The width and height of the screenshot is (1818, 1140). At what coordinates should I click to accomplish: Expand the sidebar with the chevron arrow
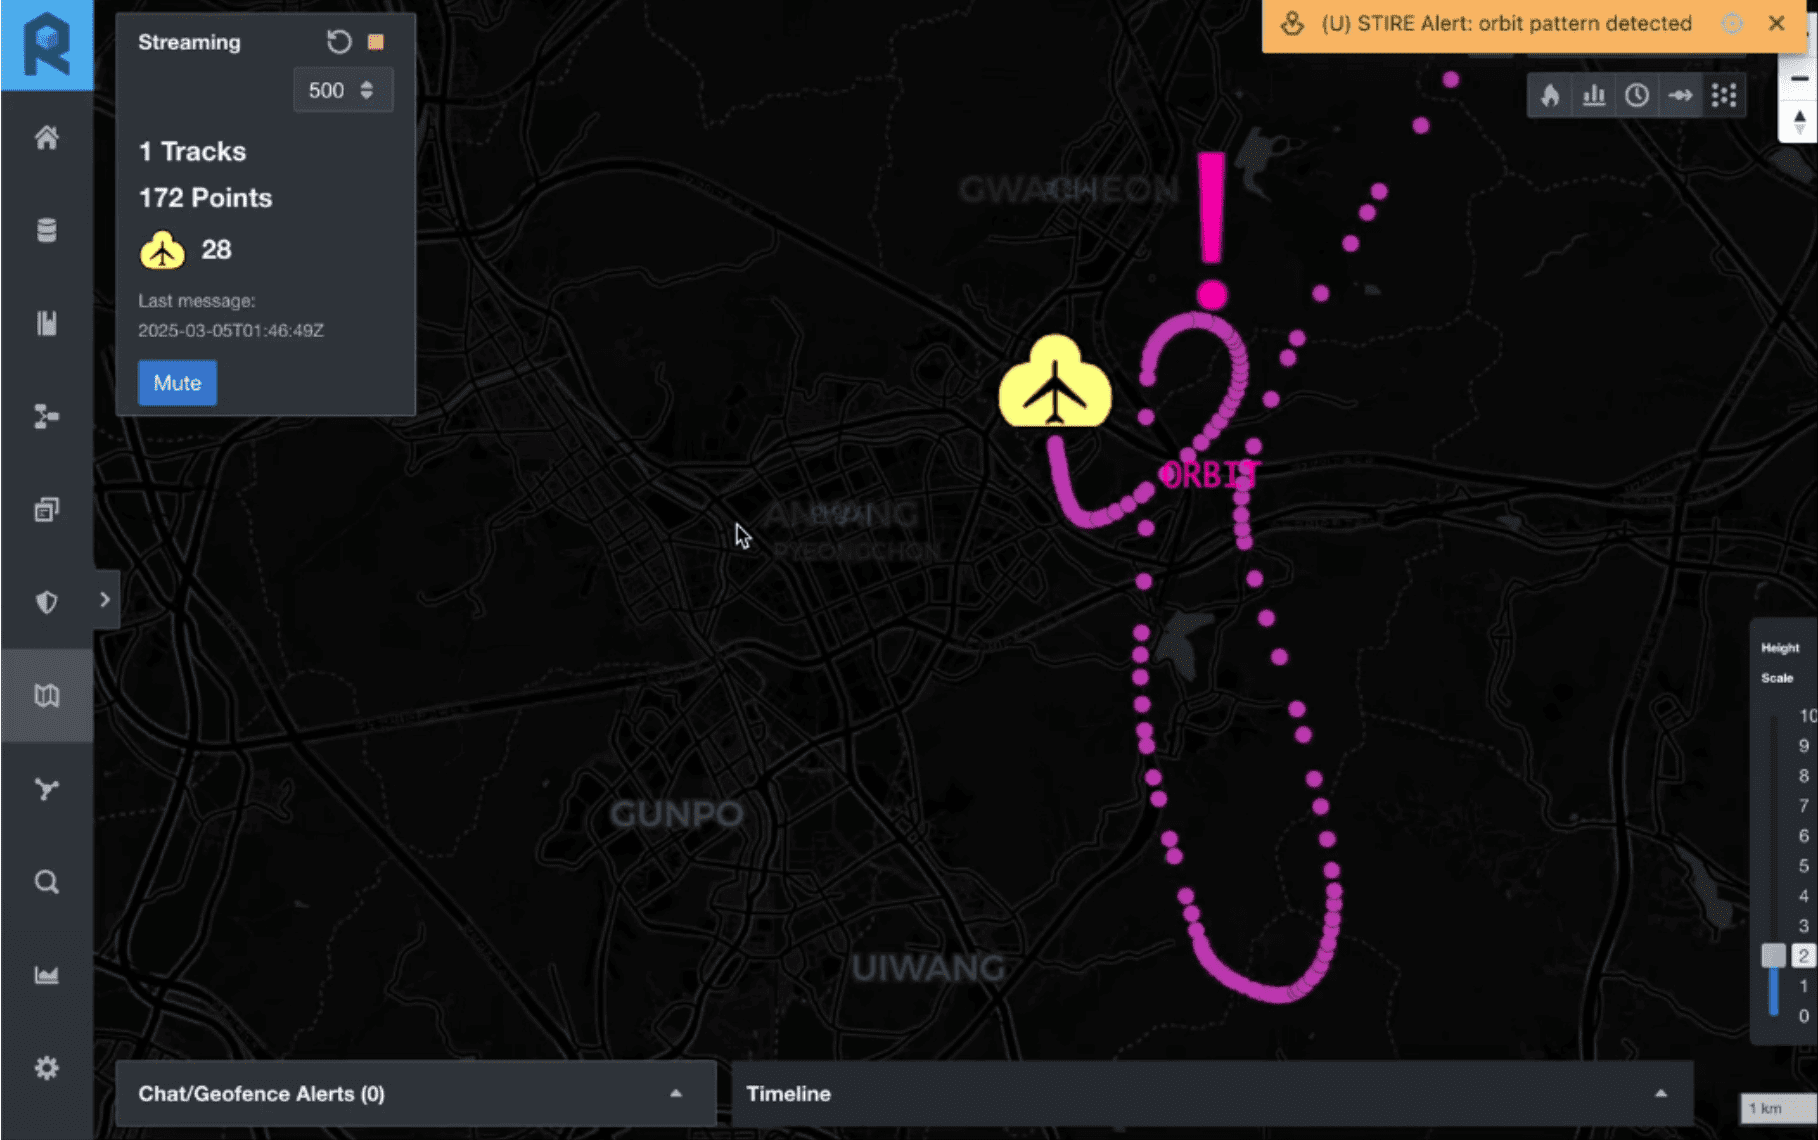pos(105,600)
